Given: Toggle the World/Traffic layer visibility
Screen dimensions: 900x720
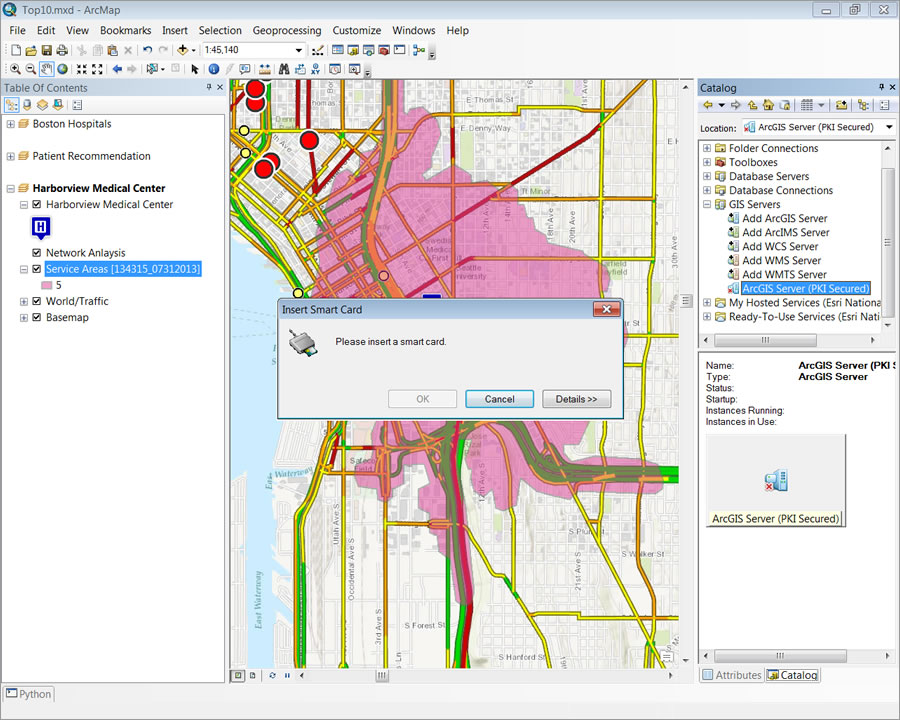Looking at the screenshot, I should (x=35, y=301).
